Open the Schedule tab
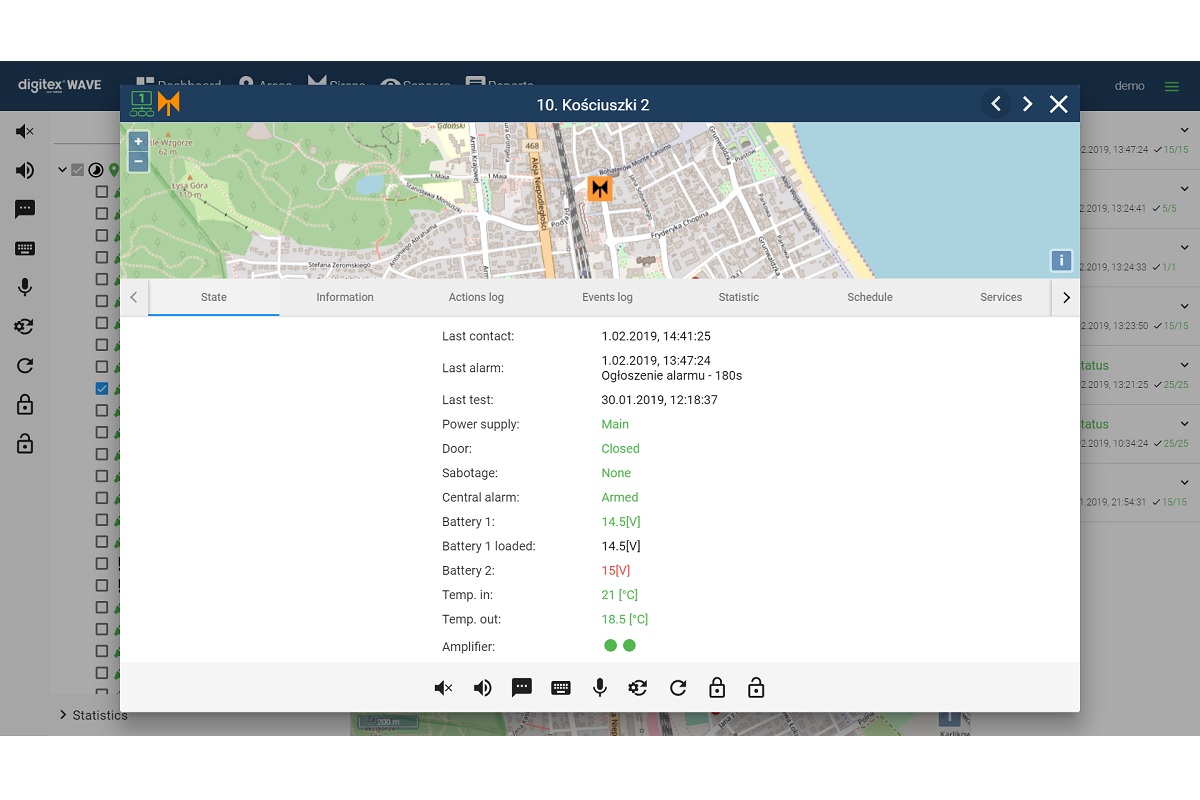Image resolution: width=1200 pixels, height=800 pixels. (869, 297)
